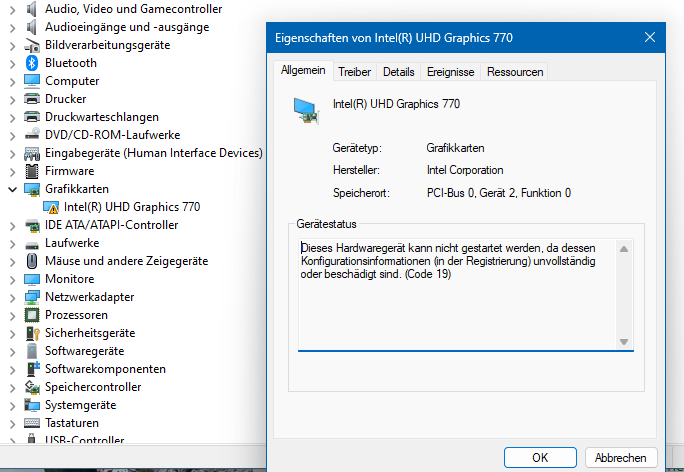Open the Ressourcen tab
Viewport: 684px width, 472px height.
(x=515, y=72)
